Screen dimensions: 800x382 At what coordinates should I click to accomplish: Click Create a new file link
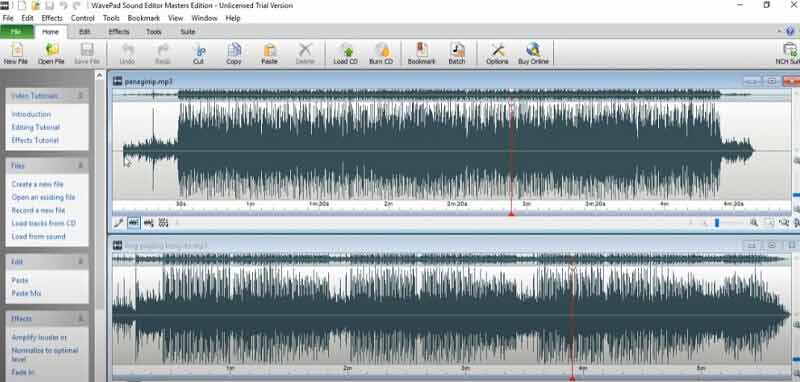(x=37, y=184)
